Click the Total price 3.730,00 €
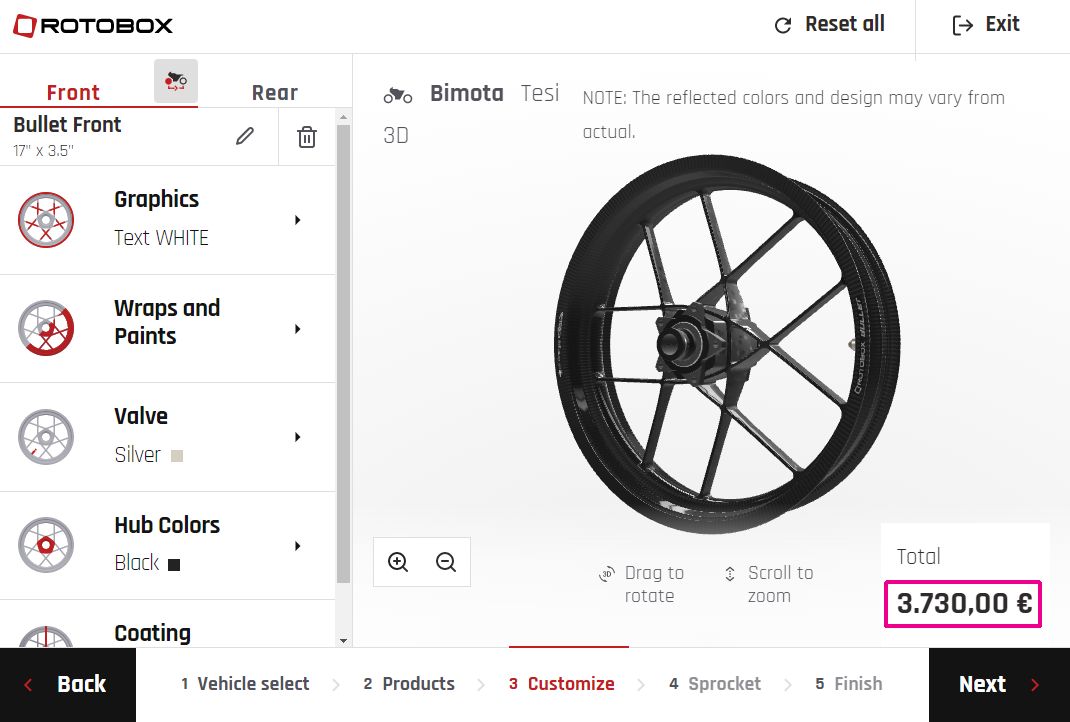 (963, 604)
